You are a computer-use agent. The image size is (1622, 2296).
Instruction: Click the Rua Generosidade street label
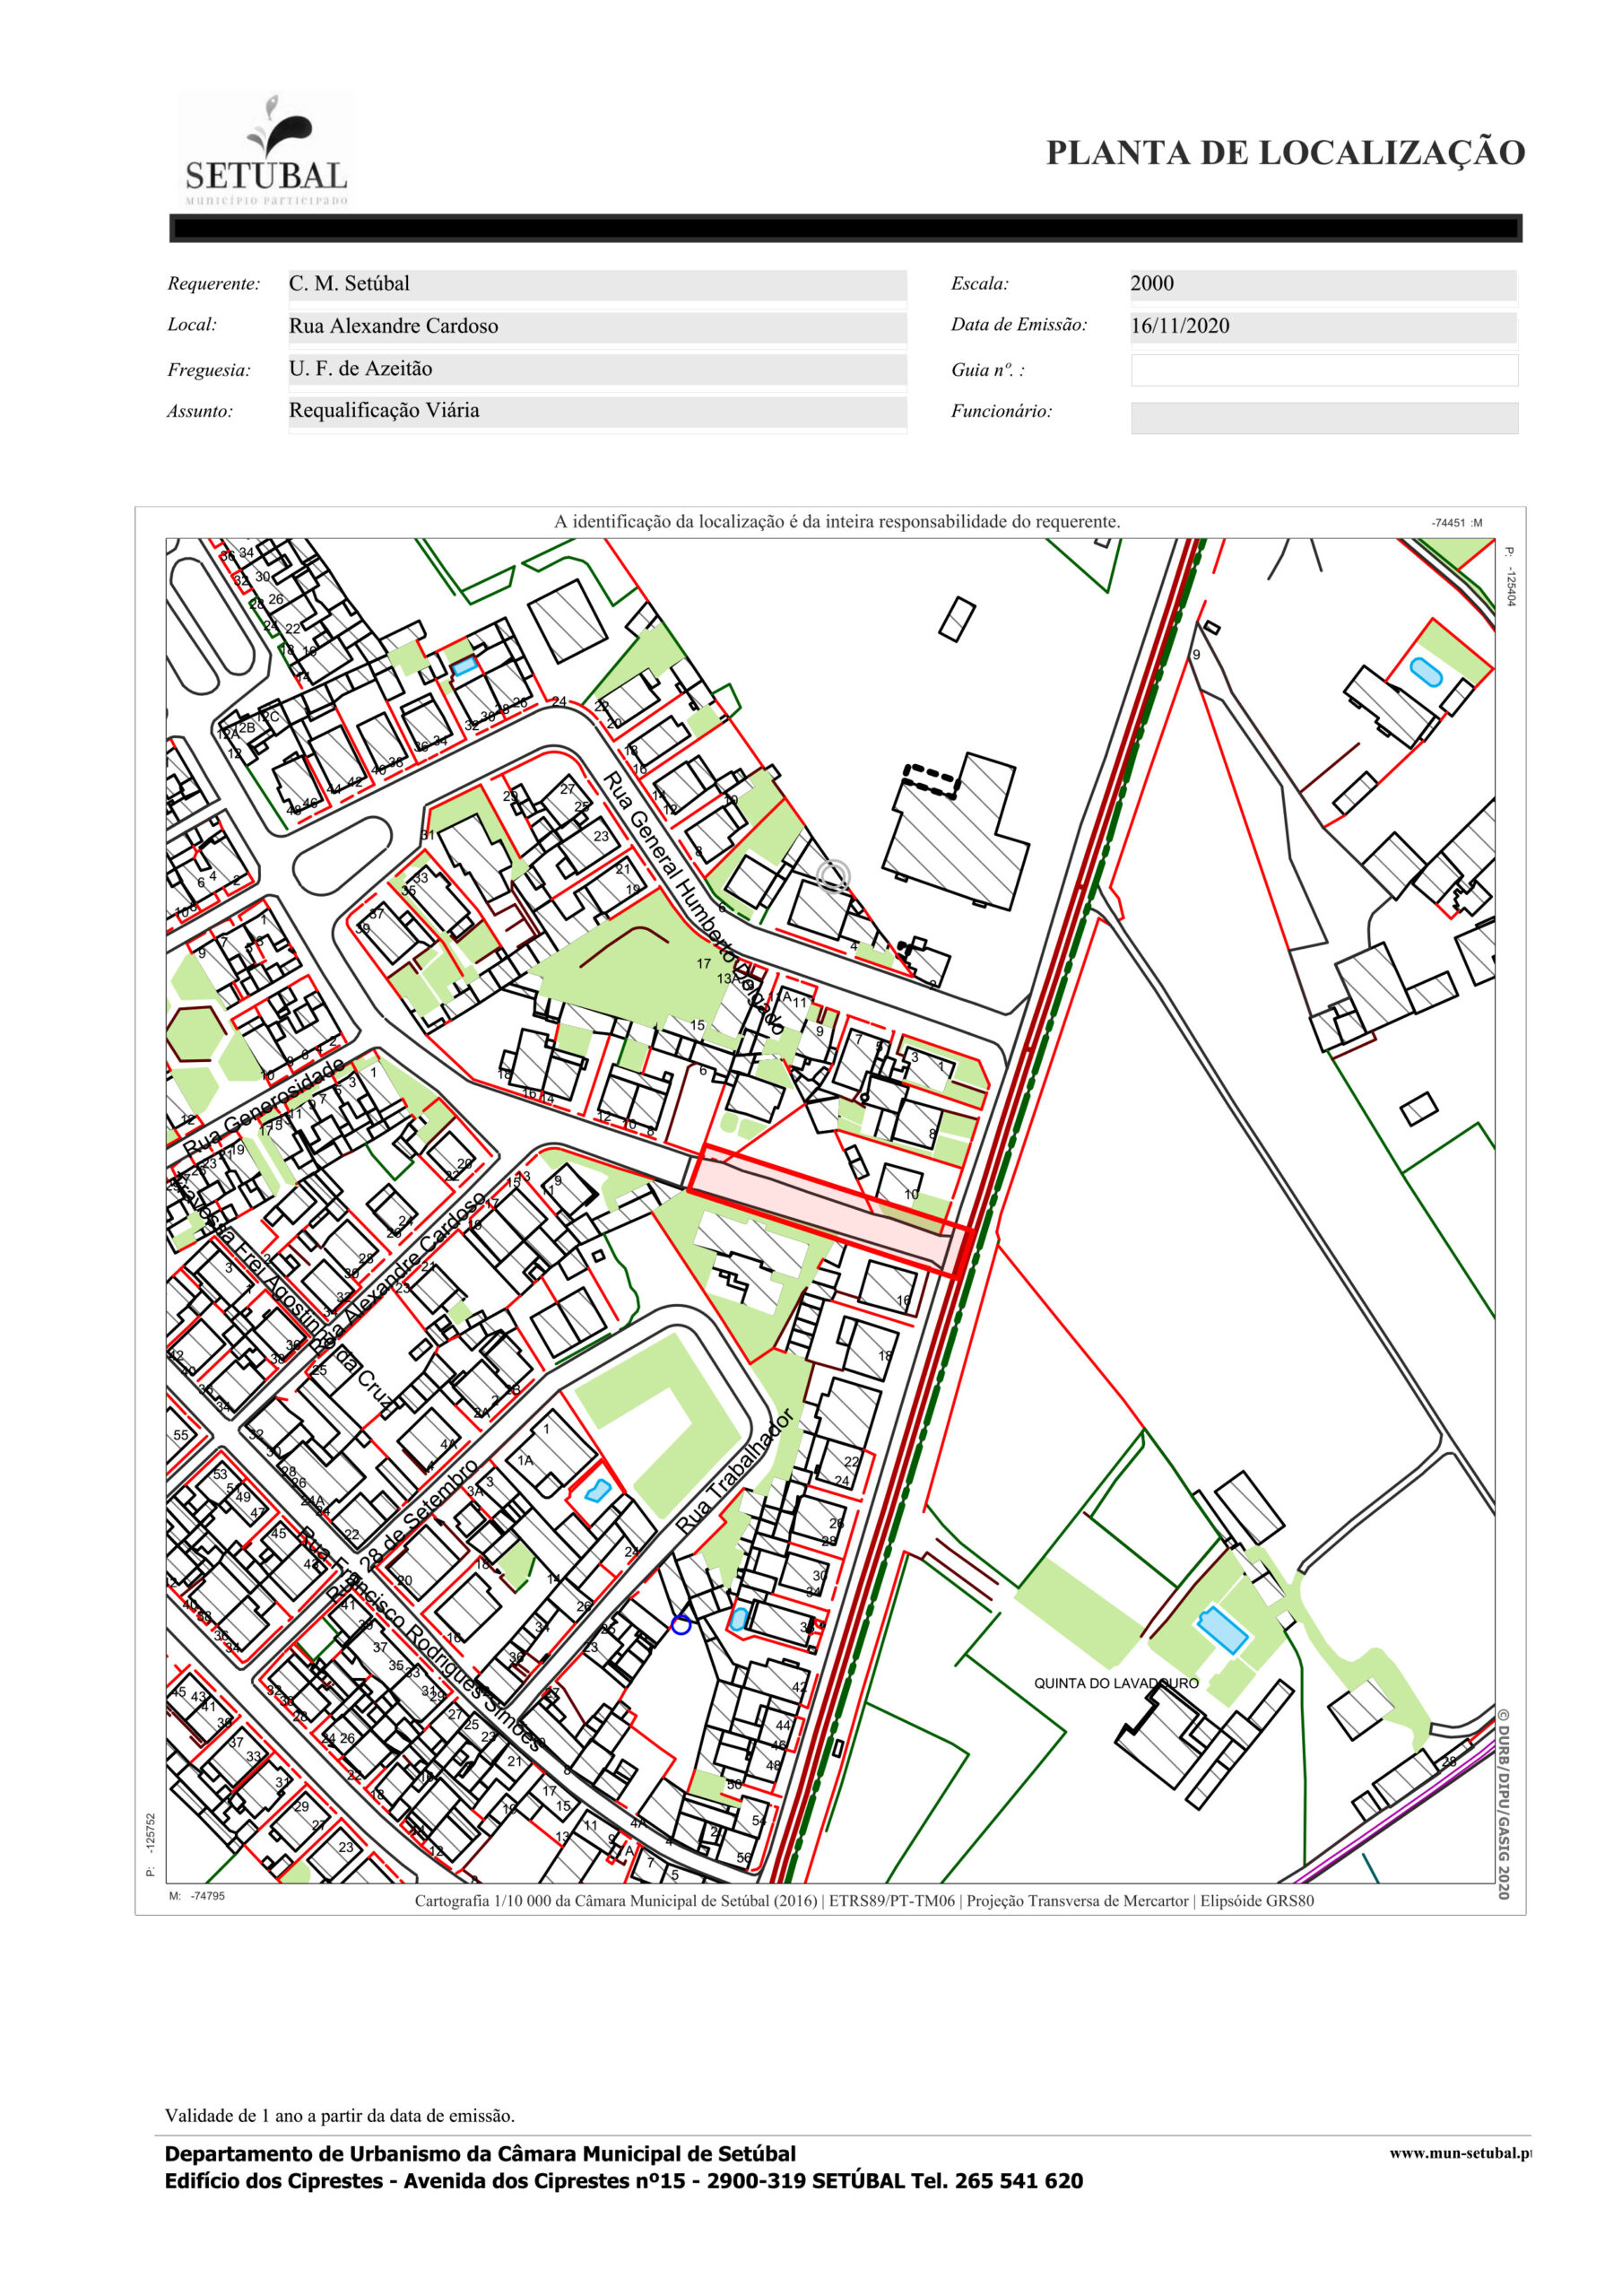265,1105
